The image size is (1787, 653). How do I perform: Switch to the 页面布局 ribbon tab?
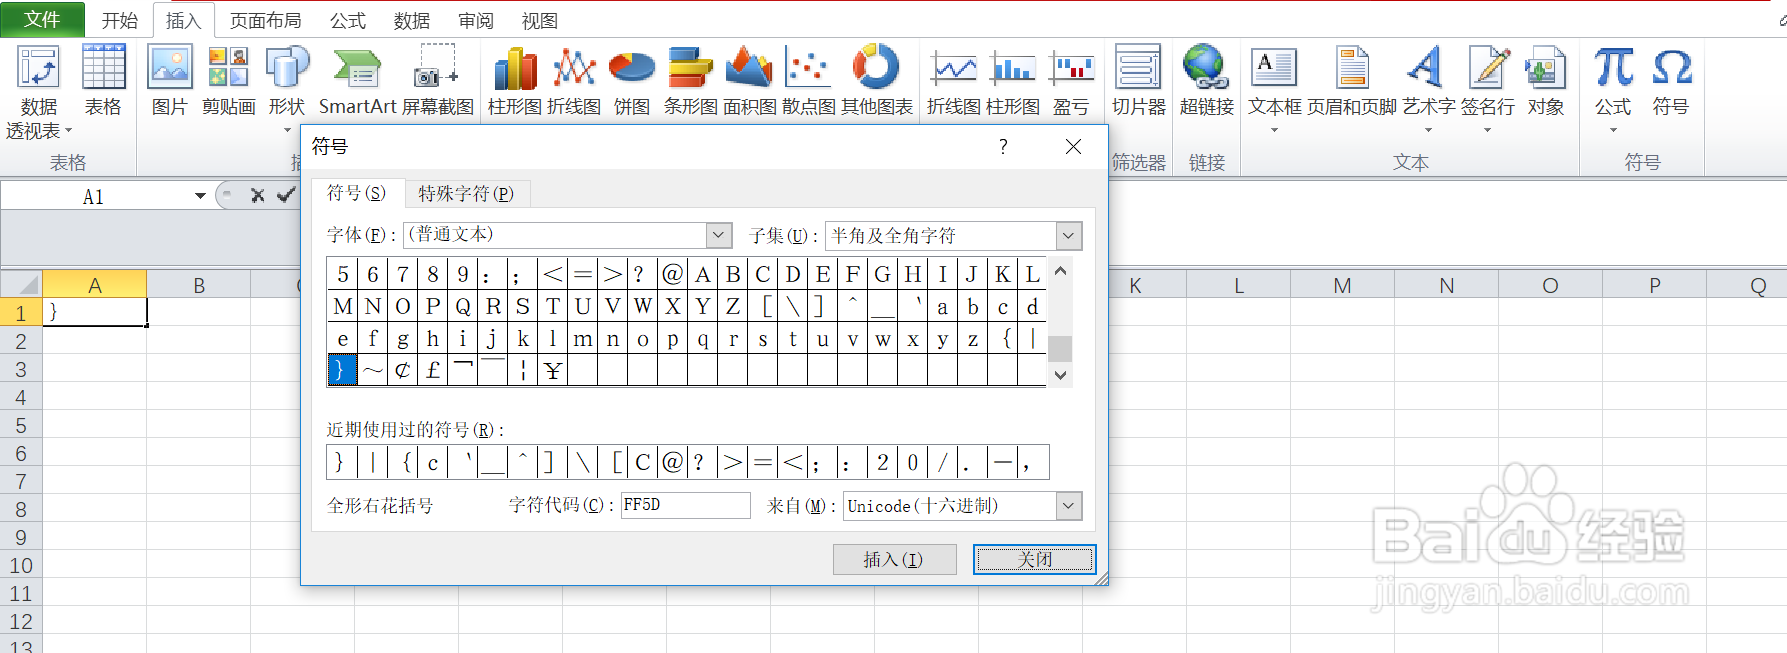[x=265, y=20]
